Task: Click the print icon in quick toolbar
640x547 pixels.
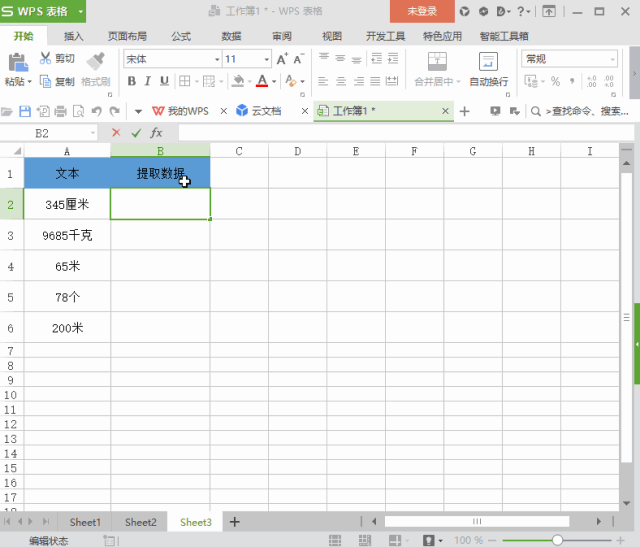Action: click(x=60, y=111)
